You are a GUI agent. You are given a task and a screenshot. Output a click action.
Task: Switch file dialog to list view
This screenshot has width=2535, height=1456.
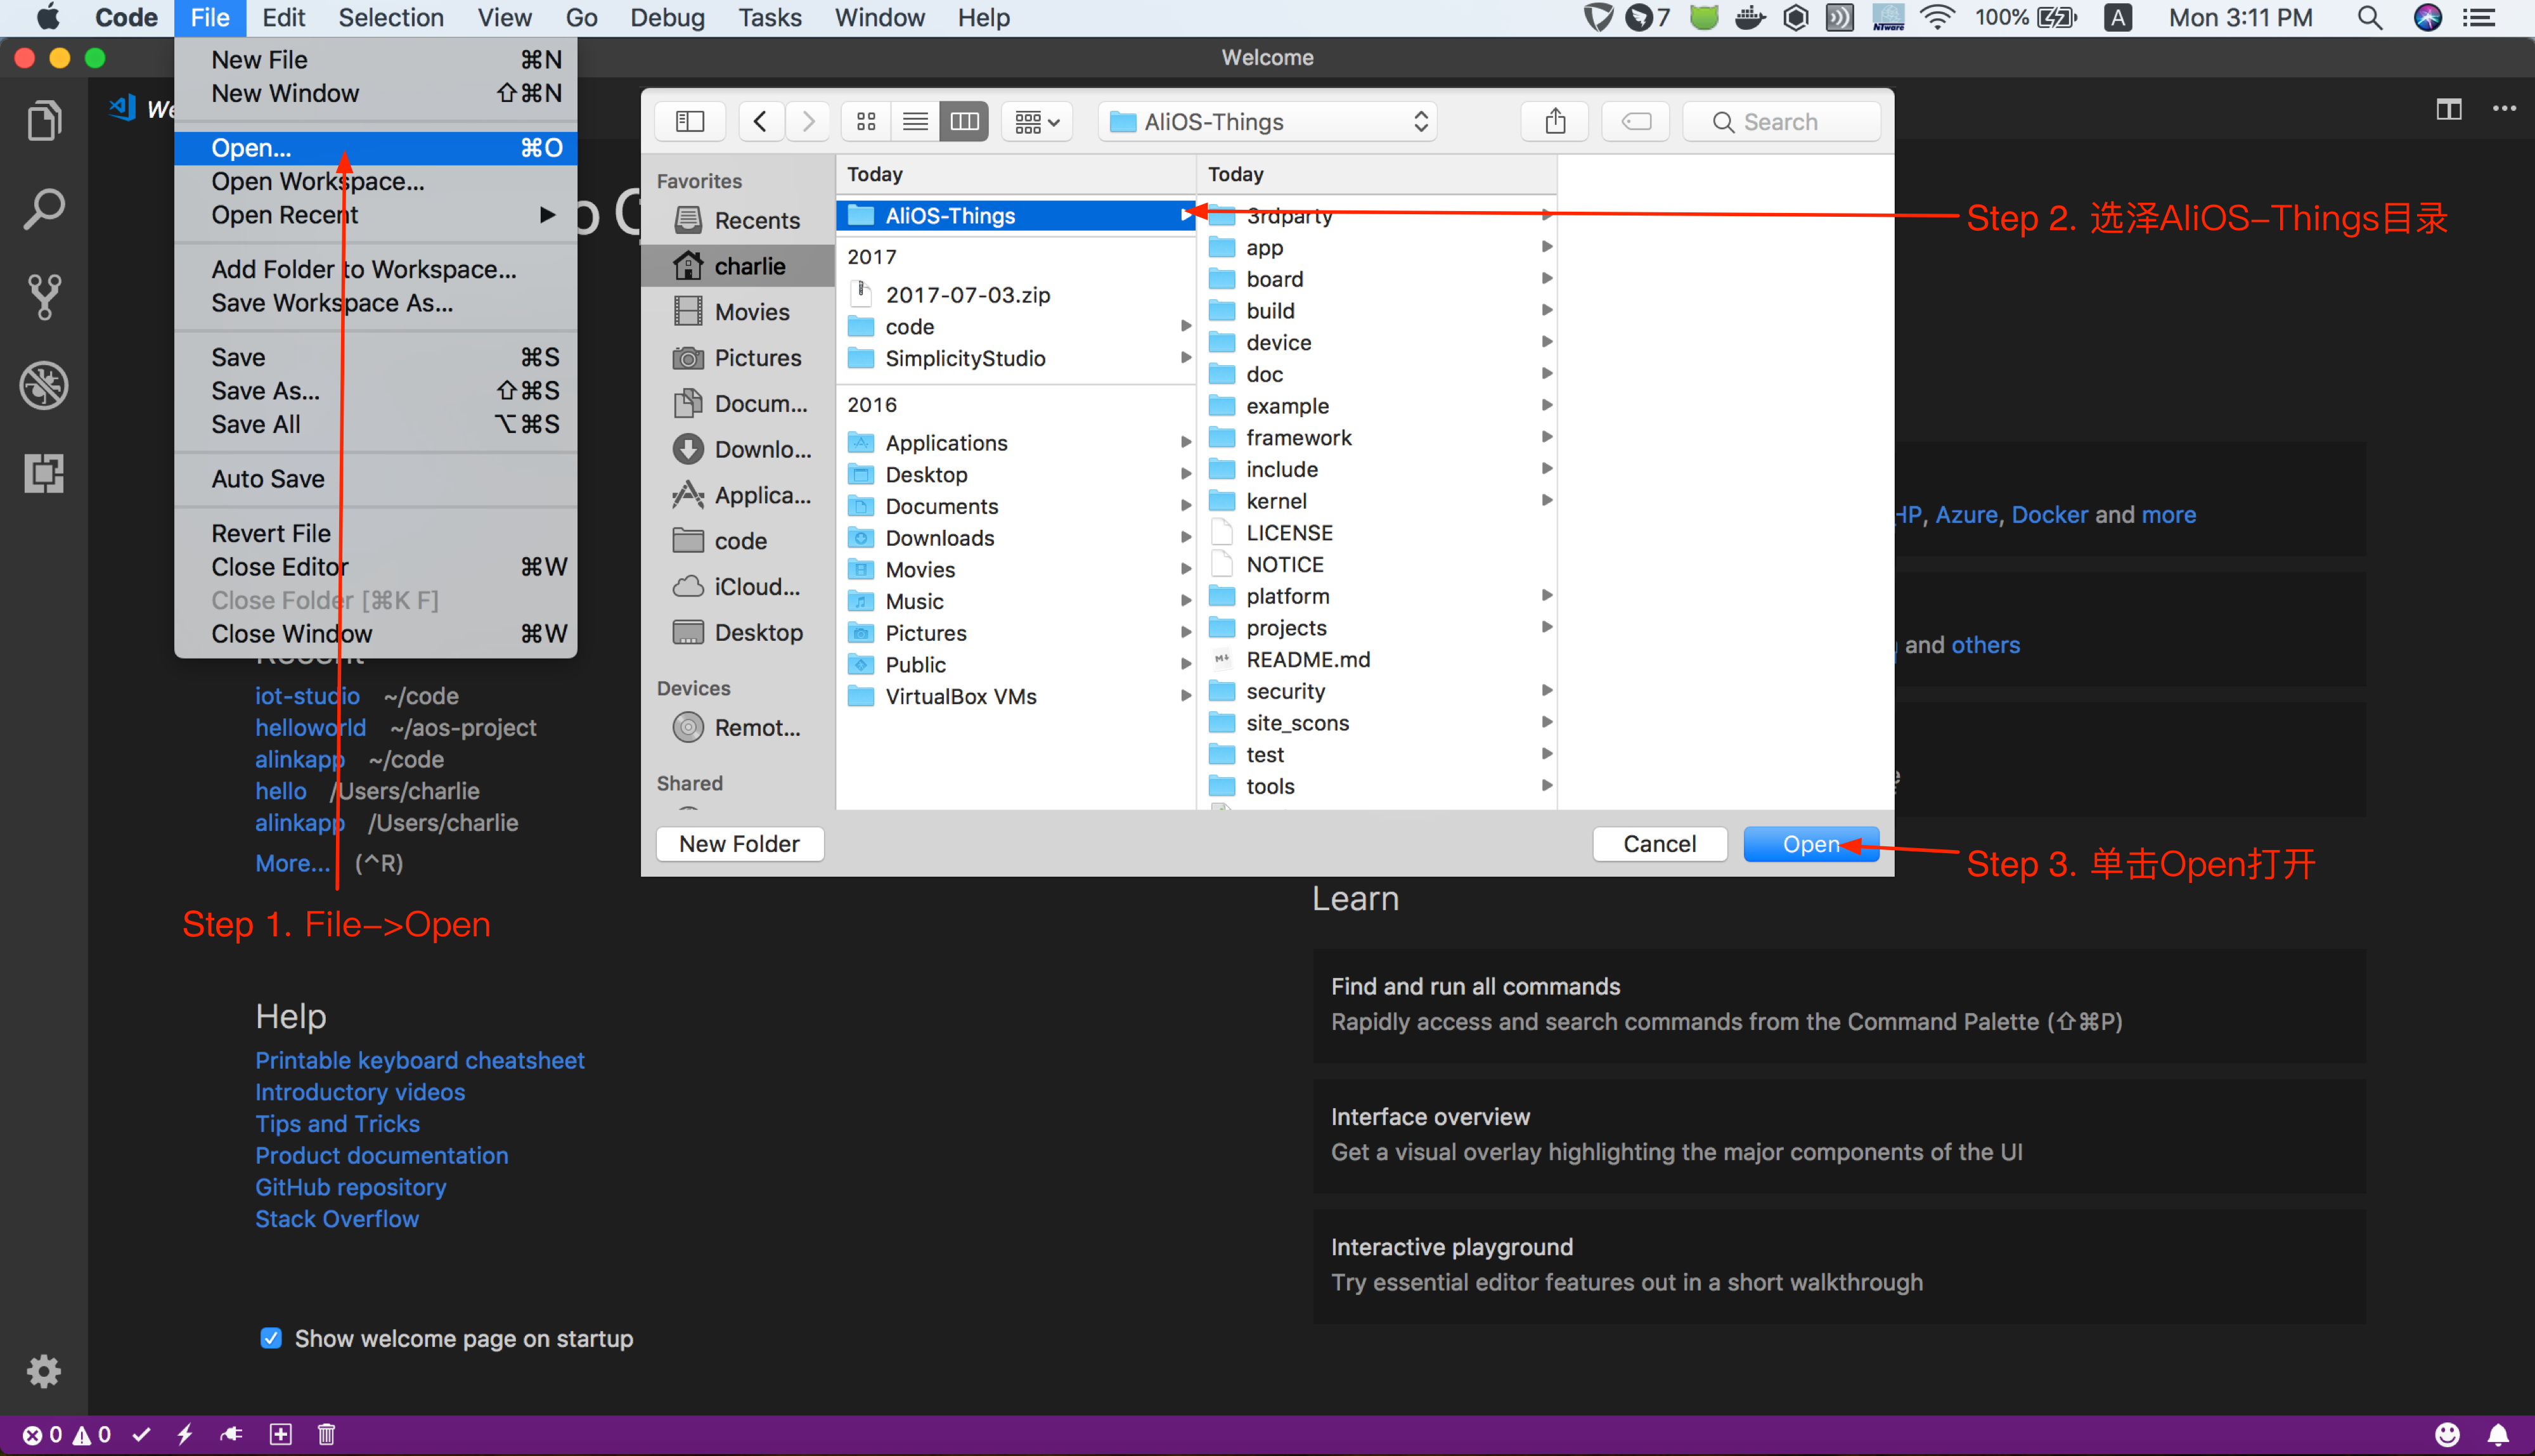[x=915, y=122]
